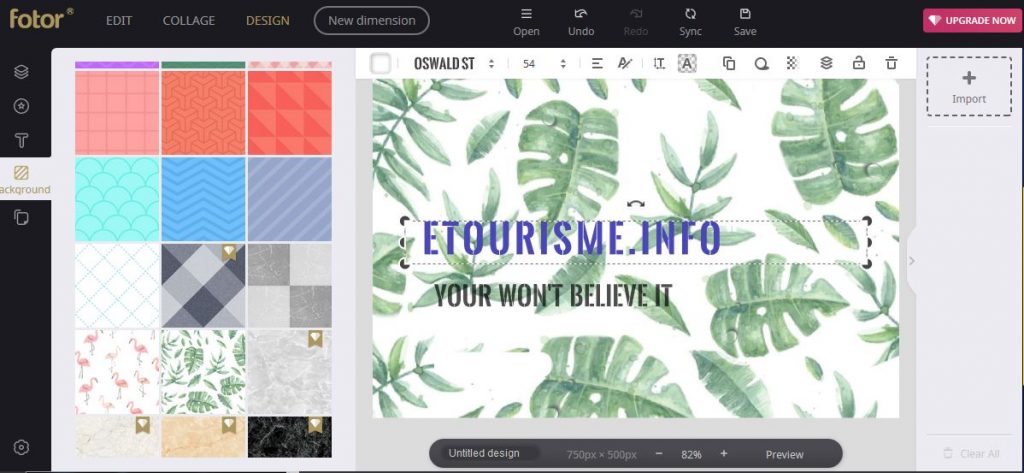The height and width of the screenshot is (473, 1024).
Task: Open the text style italic icon
Action: pos(625,63)
